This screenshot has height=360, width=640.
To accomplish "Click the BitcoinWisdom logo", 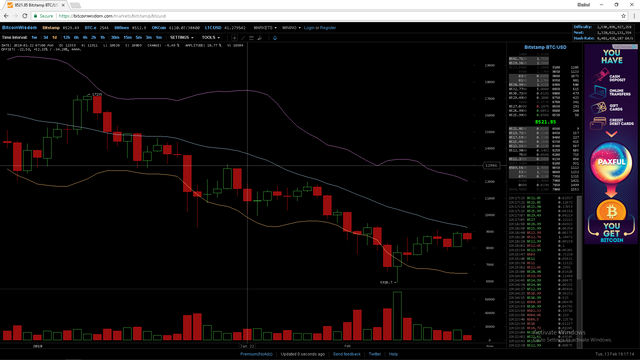I will tap(19, 28).
